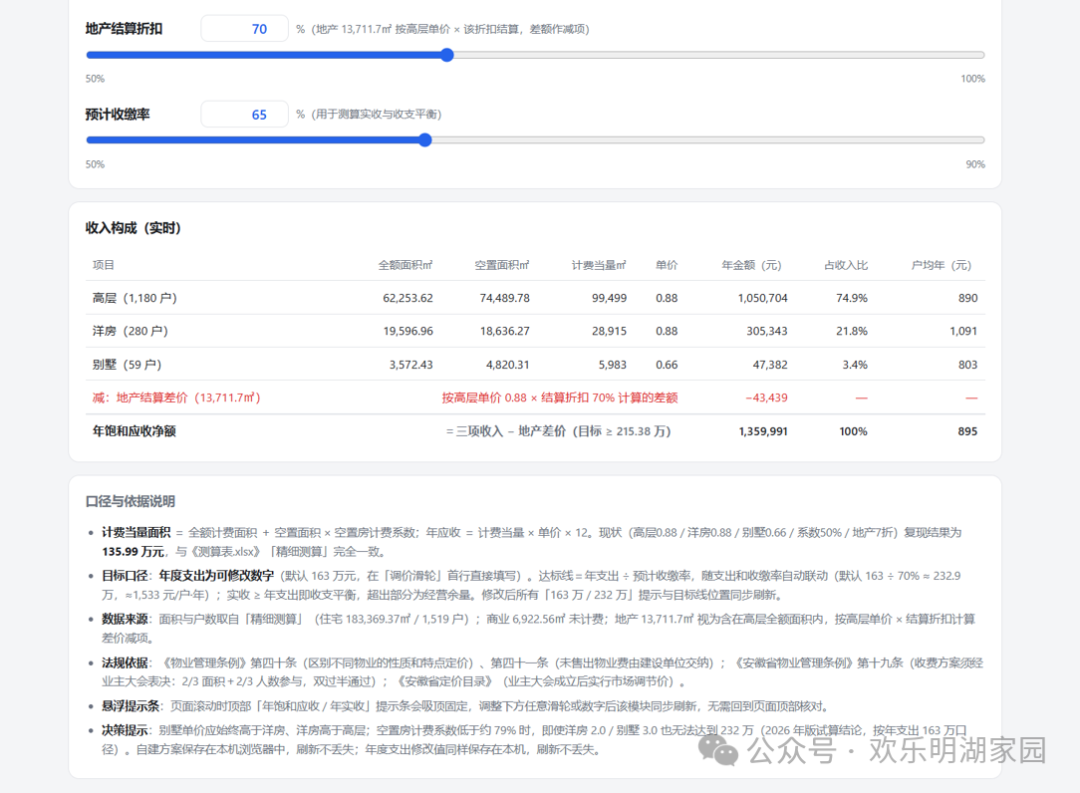Select the 洋房（280 户） row label
This screenshot has height=793, width=1080.
(130, 331)
